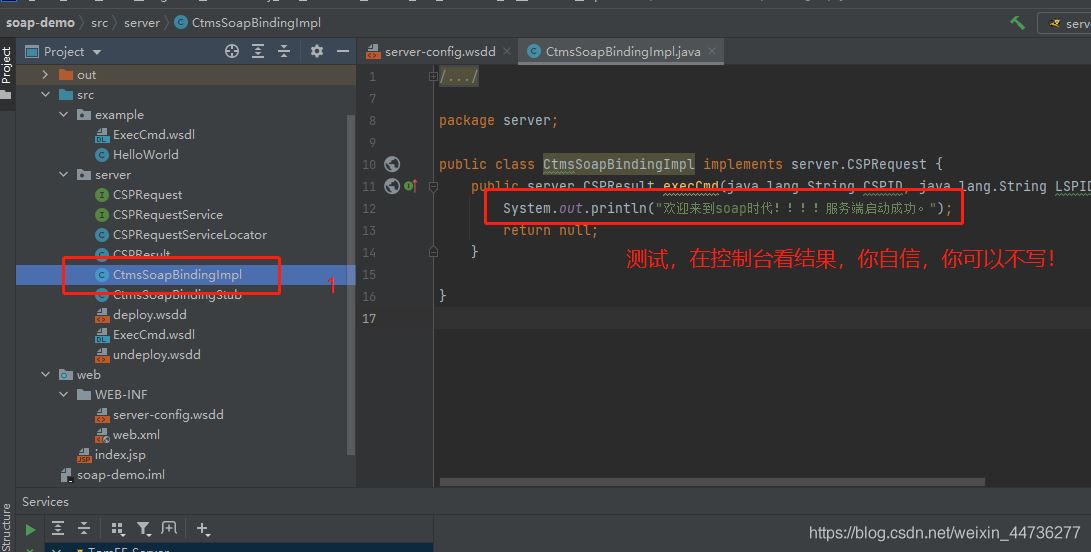Switch to server-config.wsdd editor tab
The image size is (1091, 552).
pos(431,52)
